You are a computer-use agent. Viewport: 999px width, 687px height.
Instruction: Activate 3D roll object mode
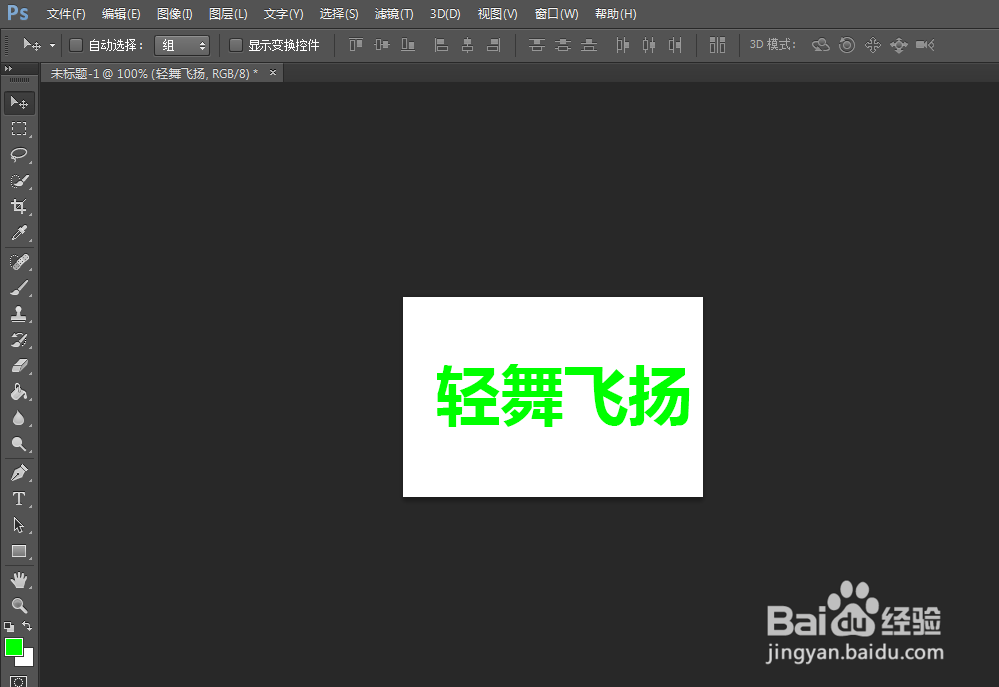(847, 45)
